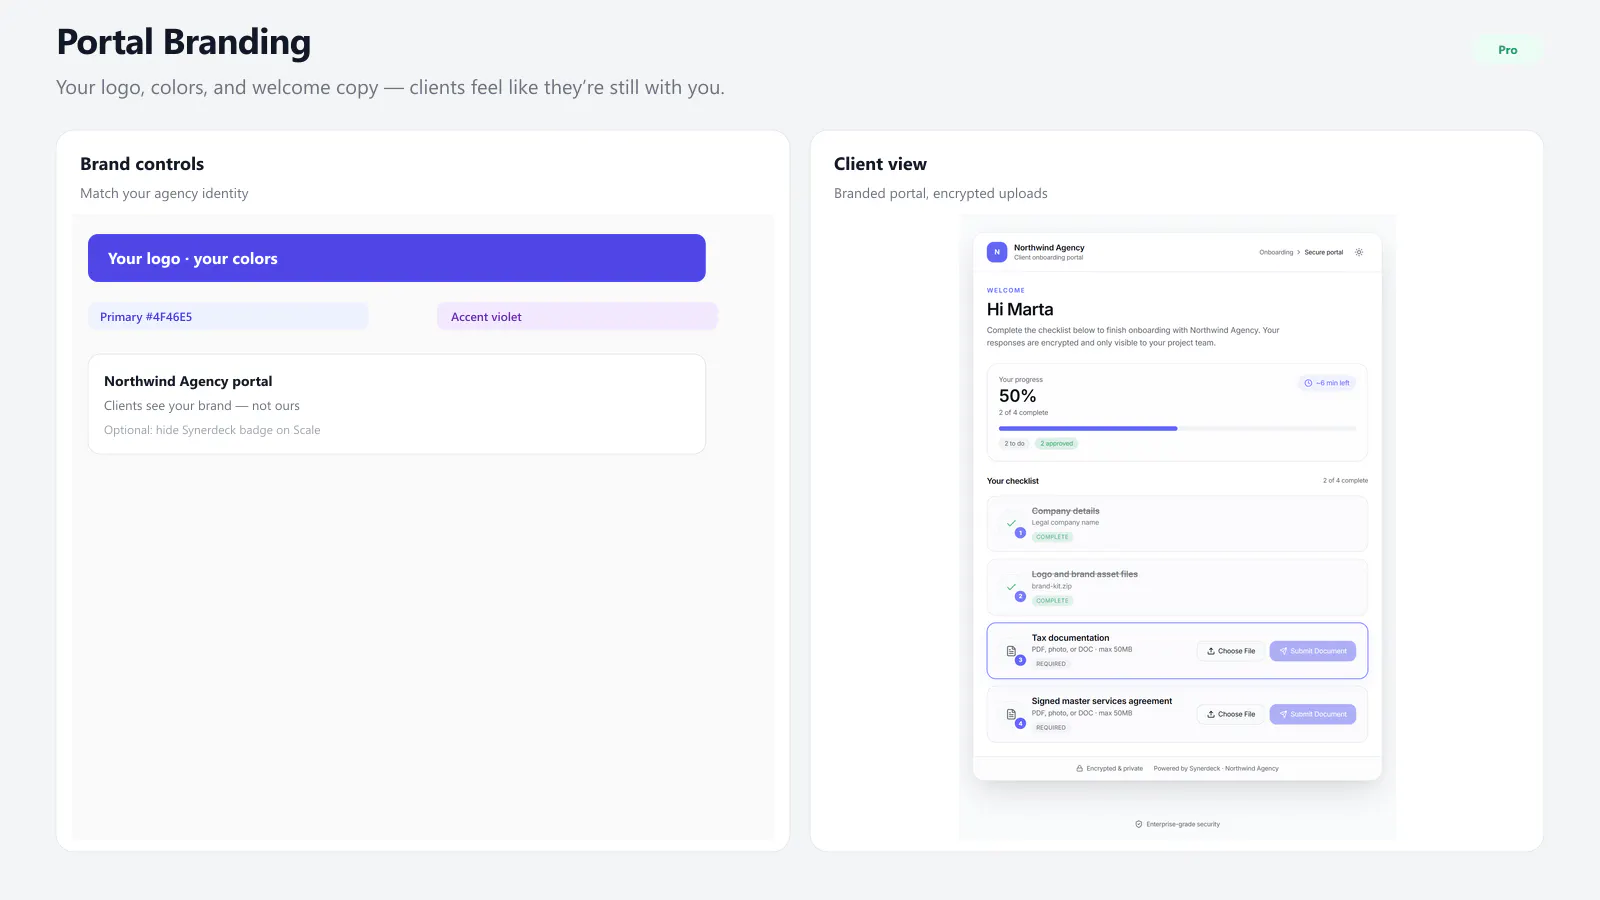The image size is (1600, 900).
Task: Click the 50% onboarding progress bar
Action: tap(1177, 429)
